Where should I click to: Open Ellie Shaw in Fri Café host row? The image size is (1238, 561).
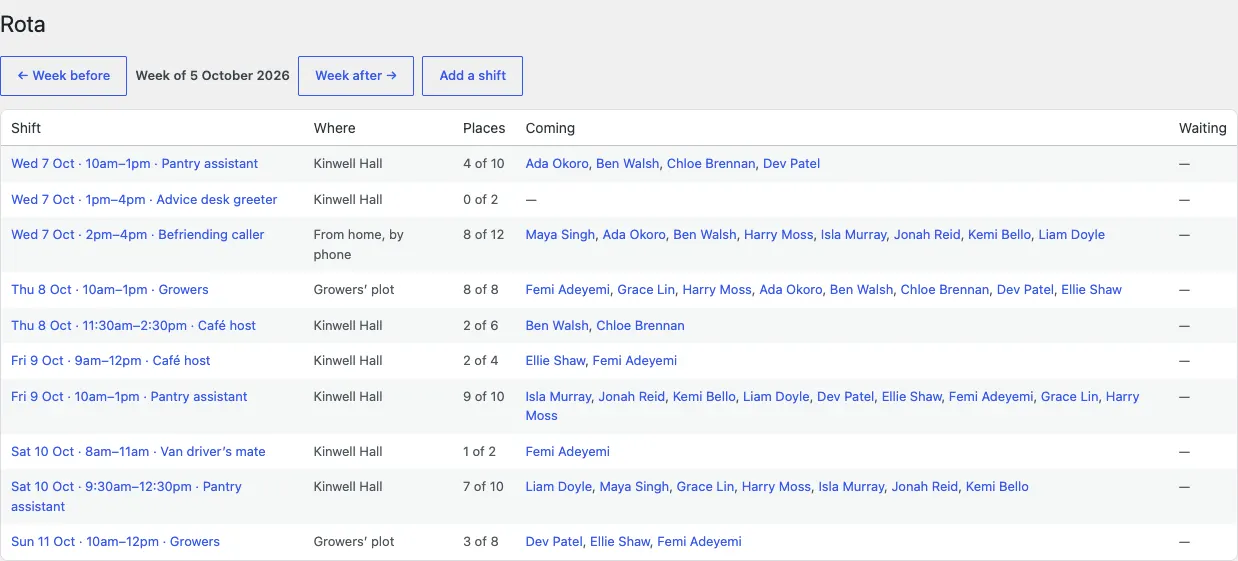[x=555, y=361]
